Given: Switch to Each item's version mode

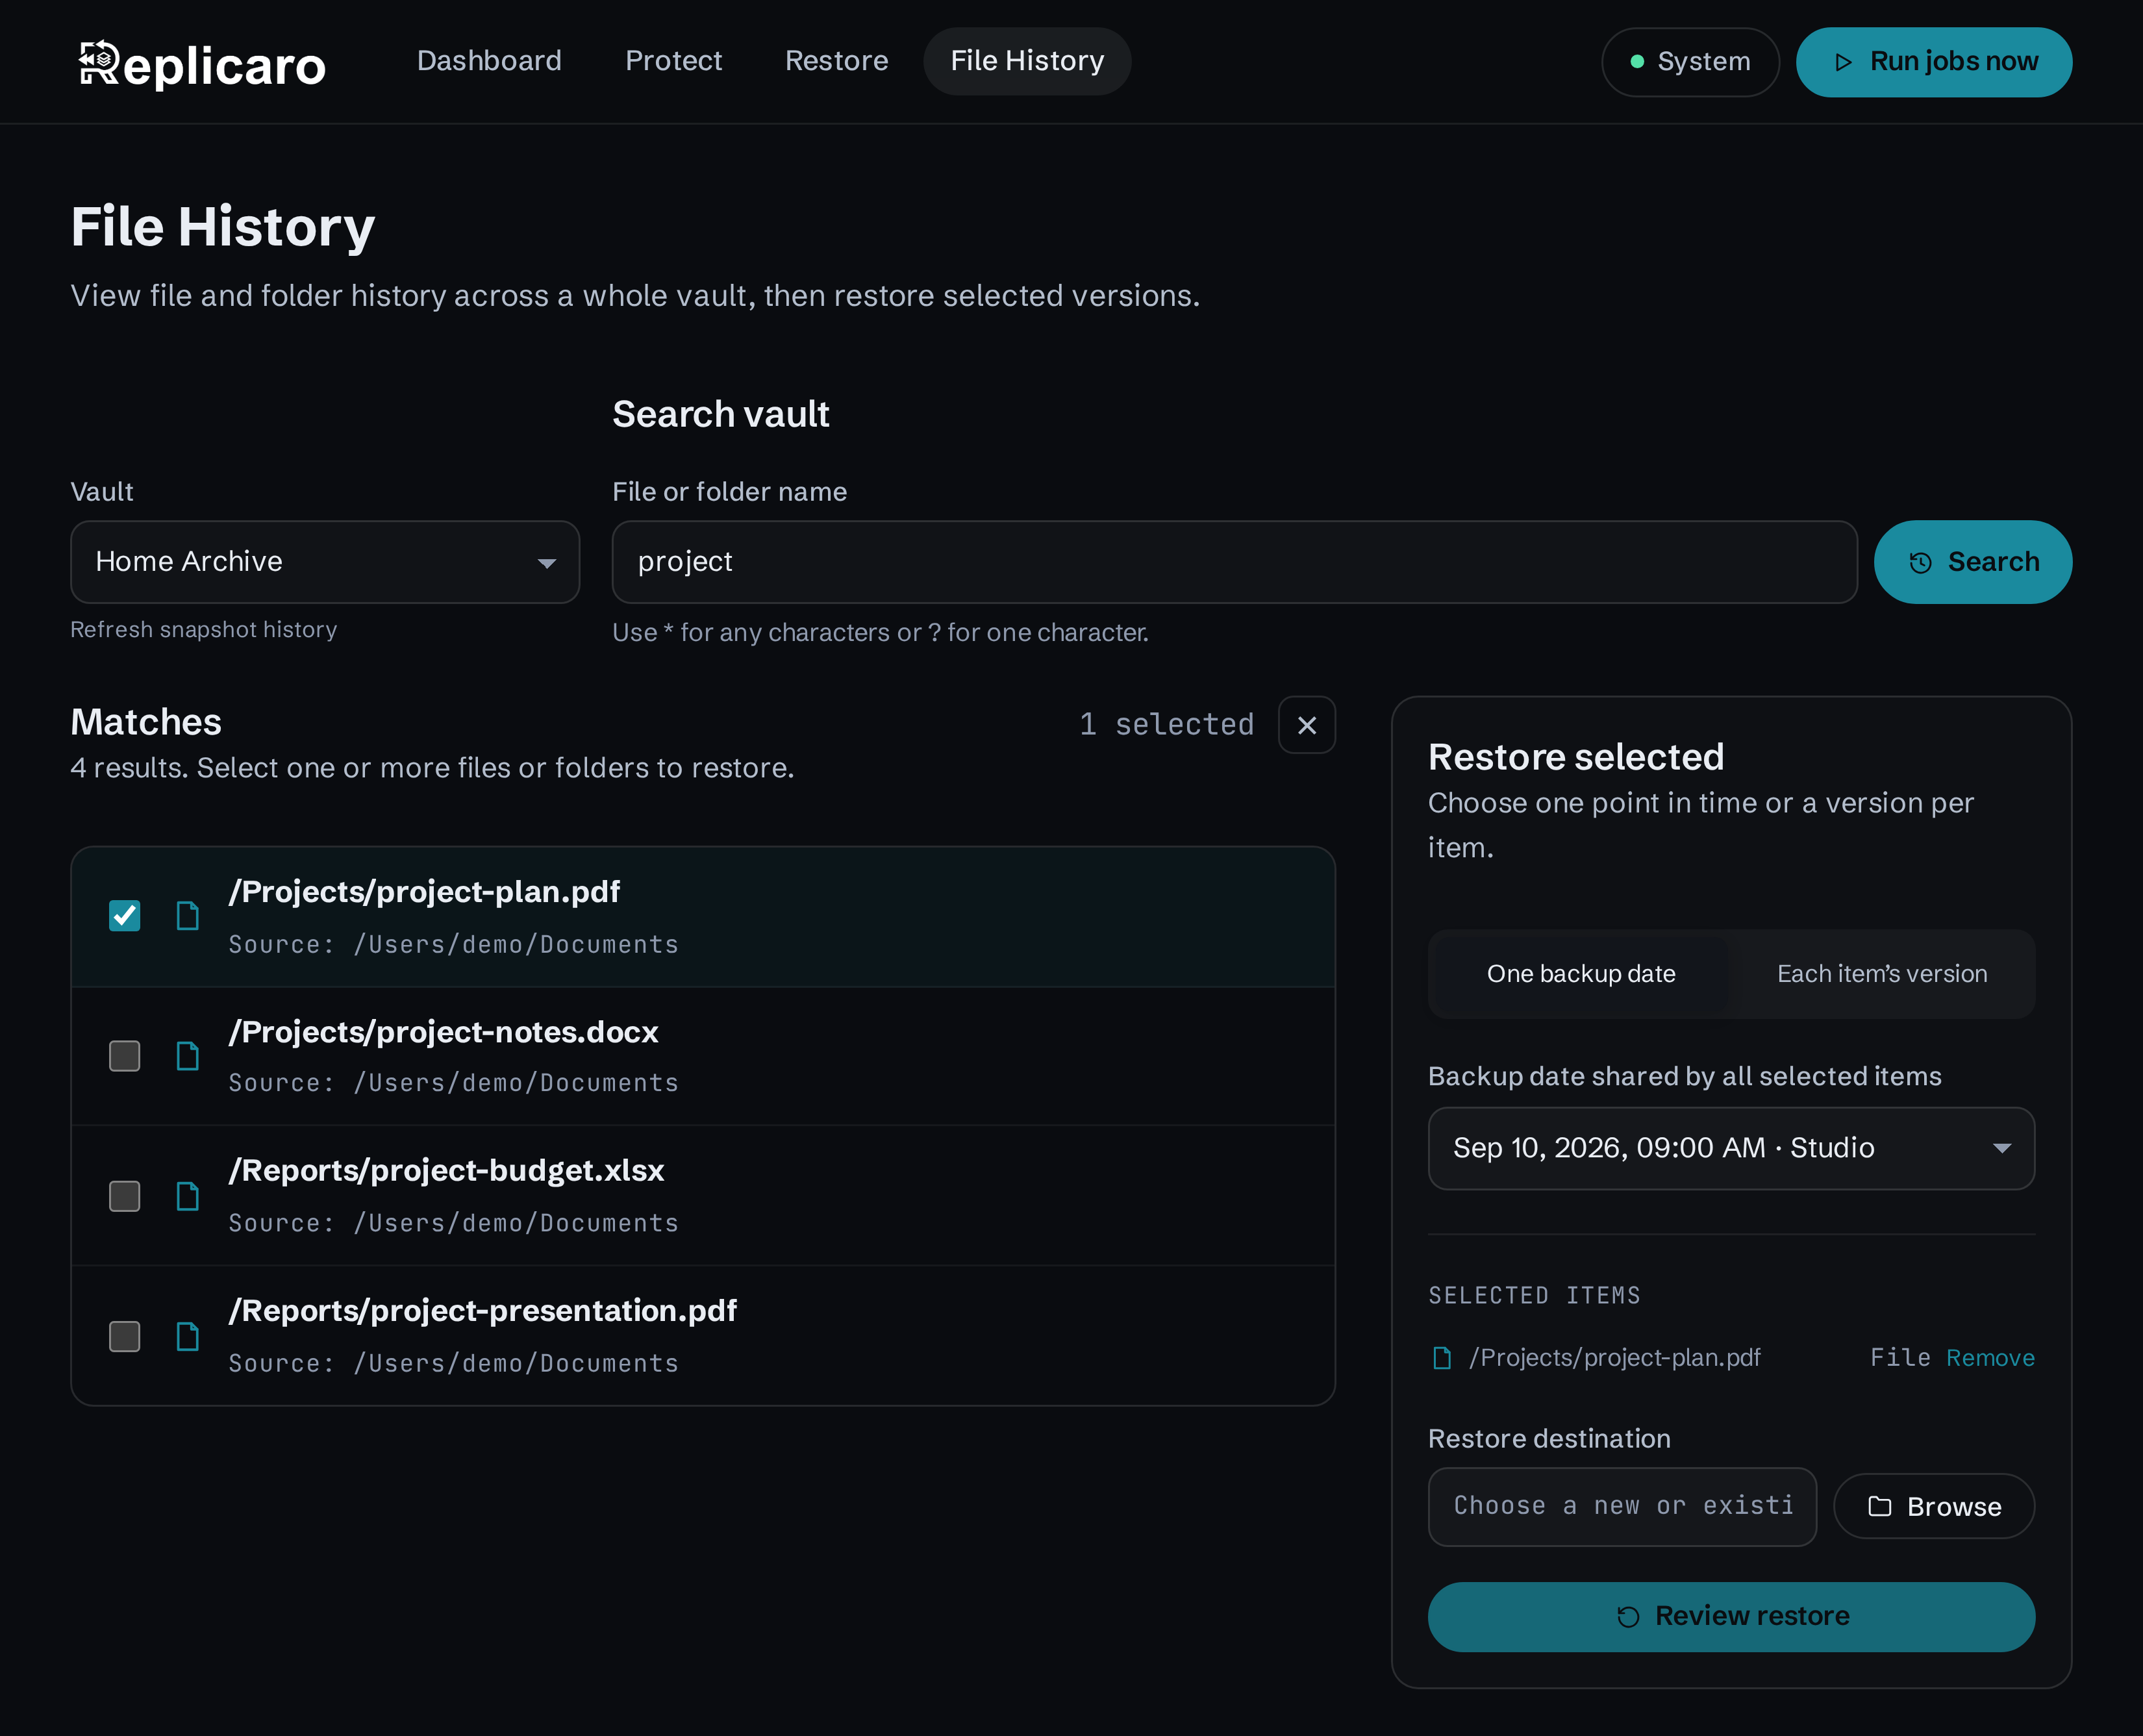Looking at the screenshot, I should [1882, 974].
